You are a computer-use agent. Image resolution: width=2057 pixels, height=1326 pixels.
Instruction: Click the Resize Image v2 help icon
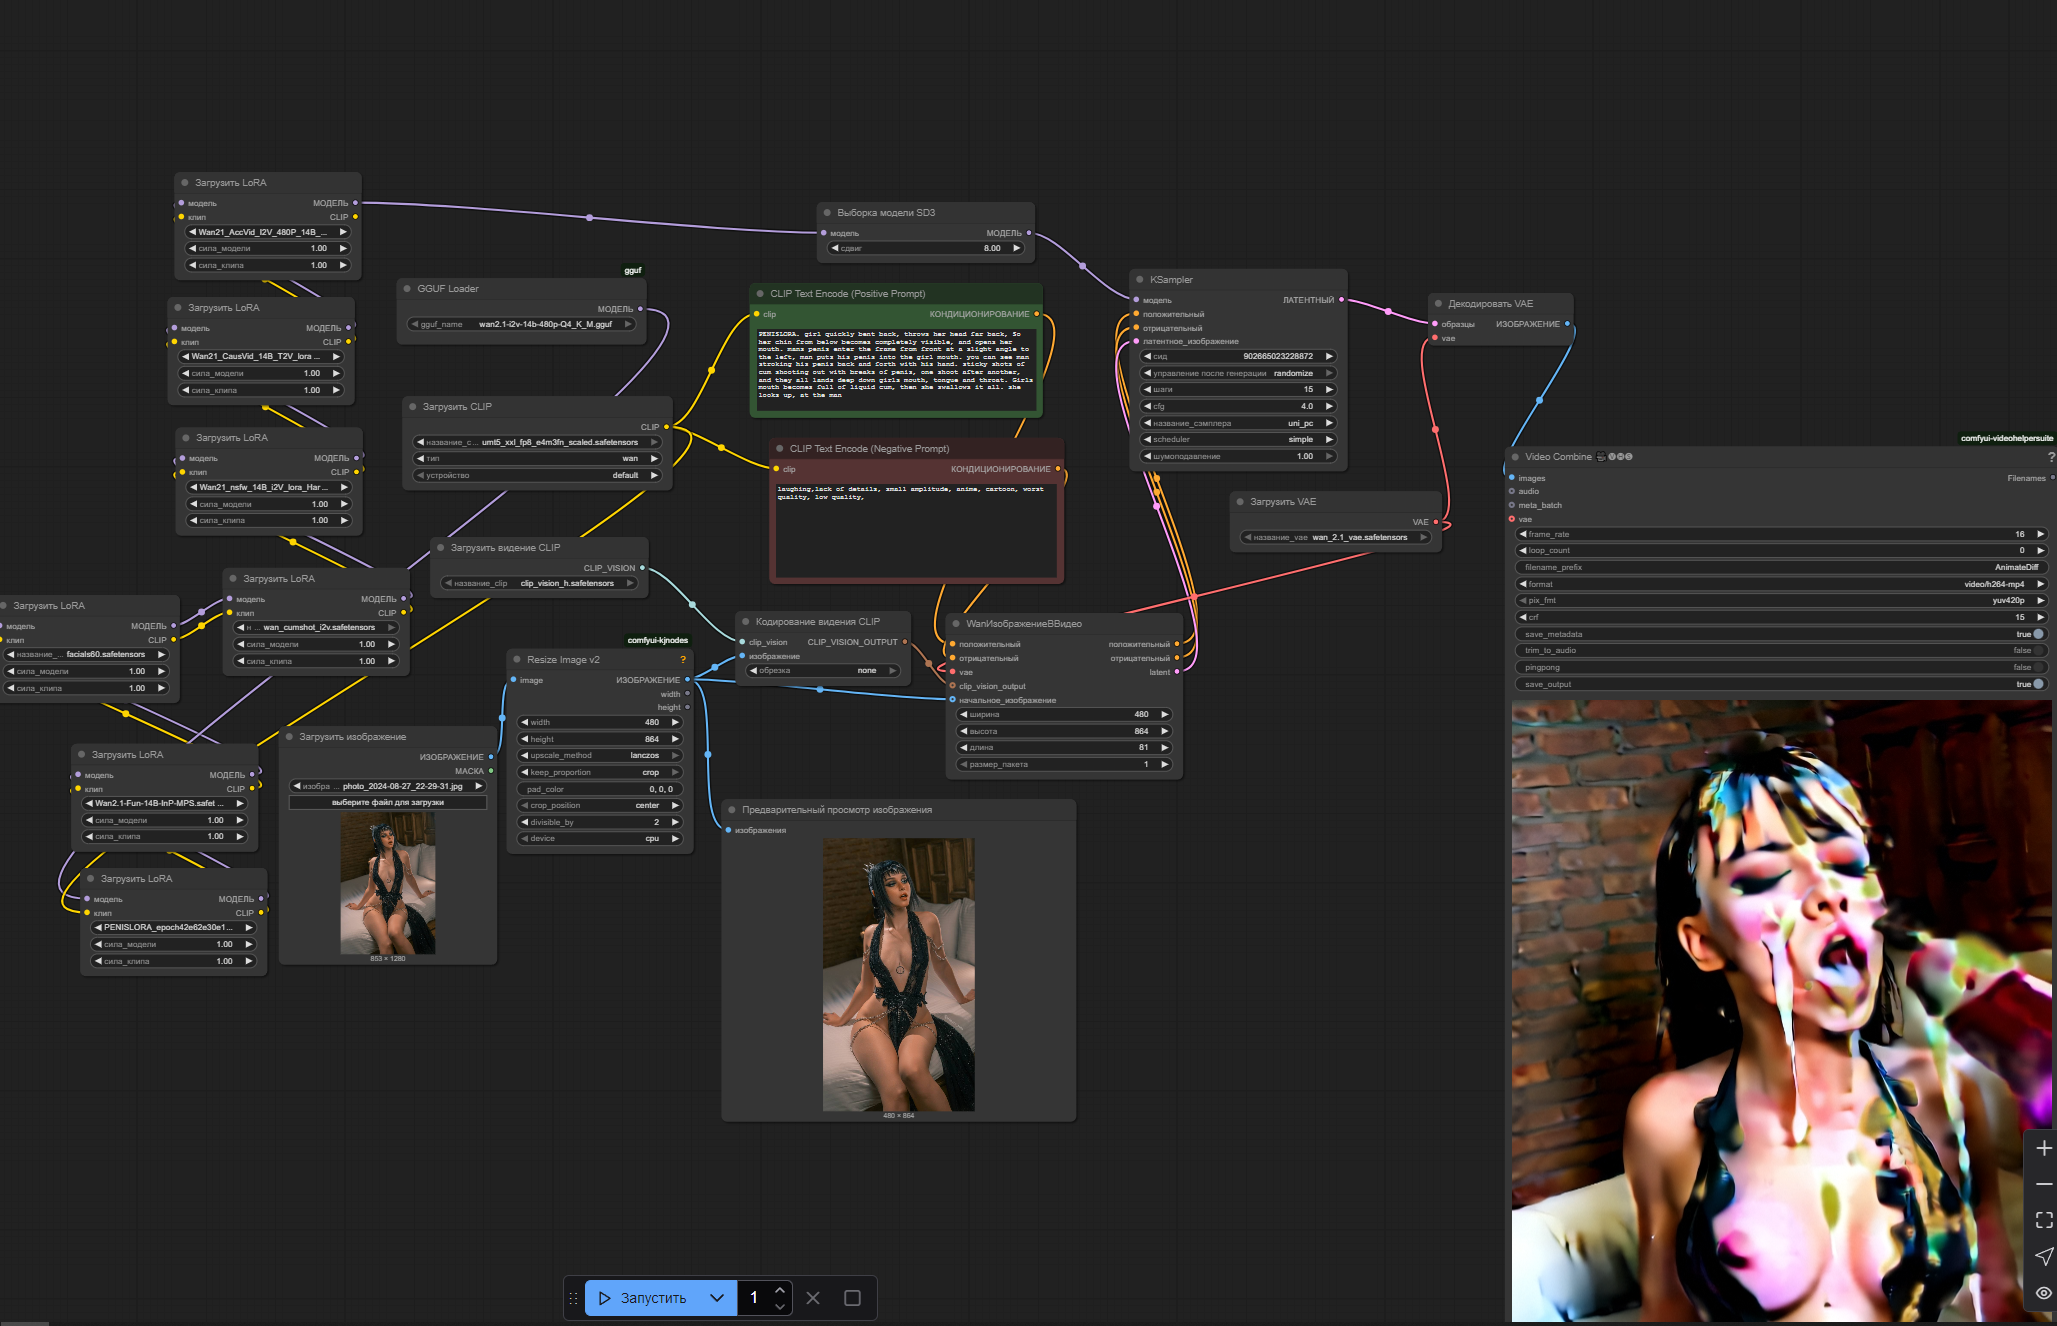pyautogui.click(x=683, y=660)
